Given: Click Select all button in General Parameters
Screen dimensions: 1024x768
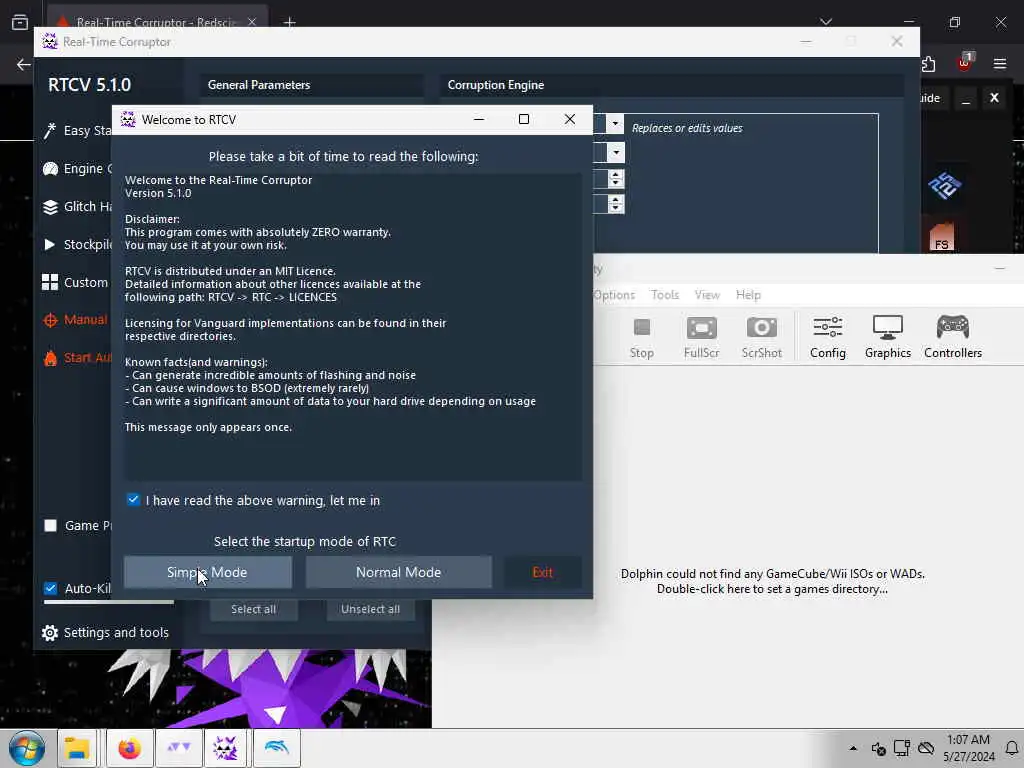Looking at the screenshot, I should point(253,609).
